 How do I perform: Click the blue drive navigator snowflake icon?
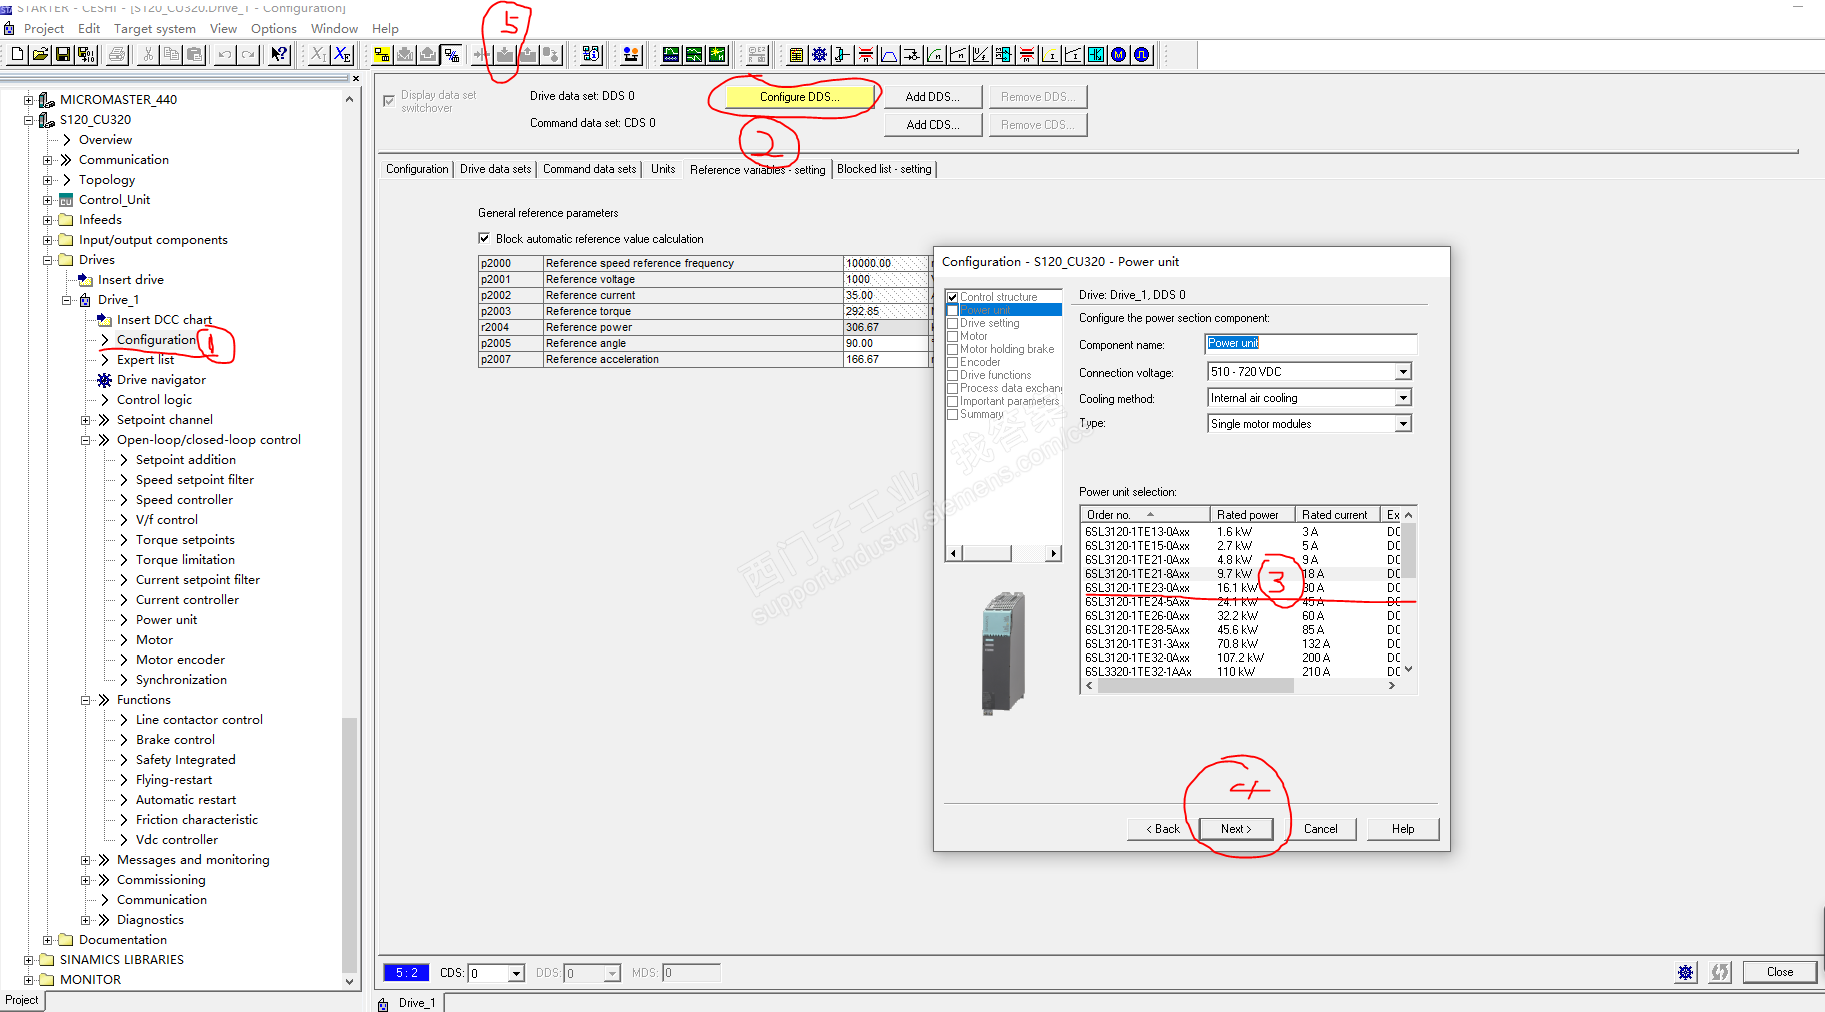pyautogui.click(x=819, y=55)
